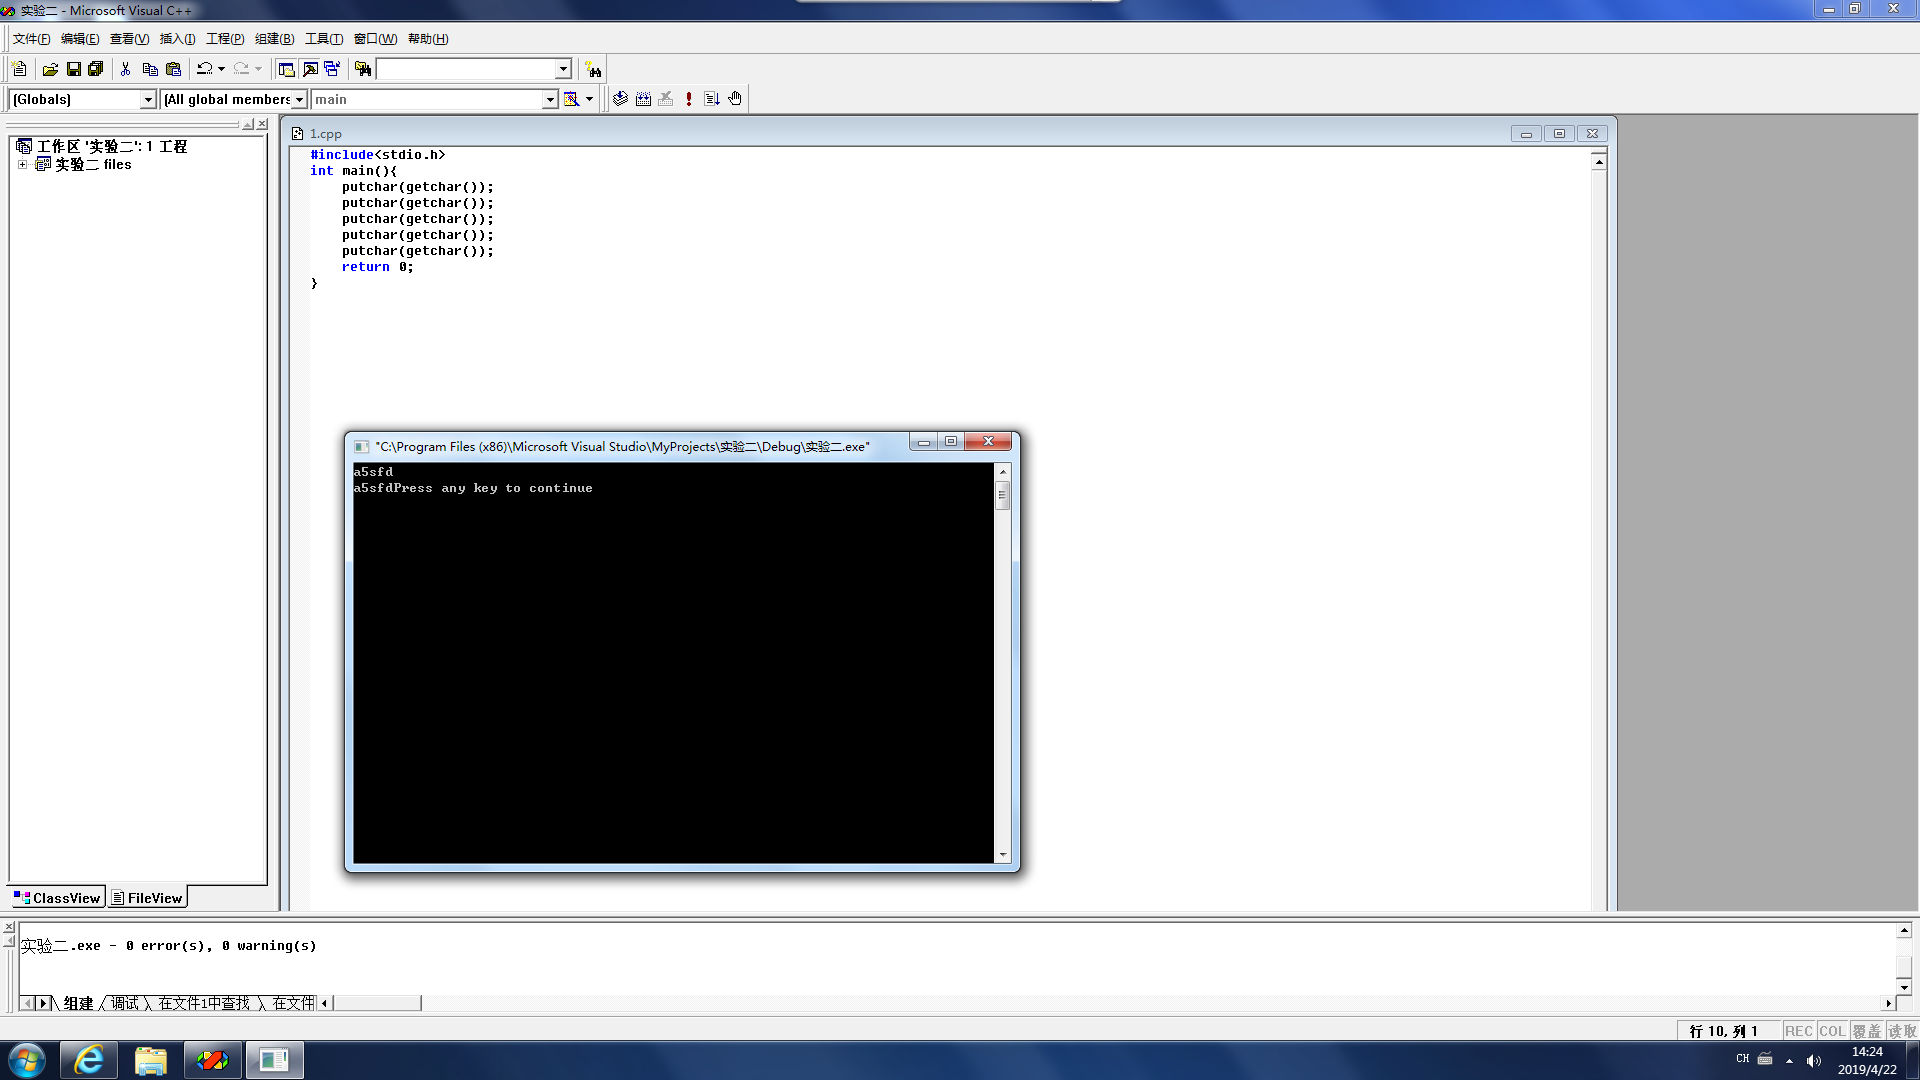
Task: Switch to the FileView tab
Action: point(147,898)
